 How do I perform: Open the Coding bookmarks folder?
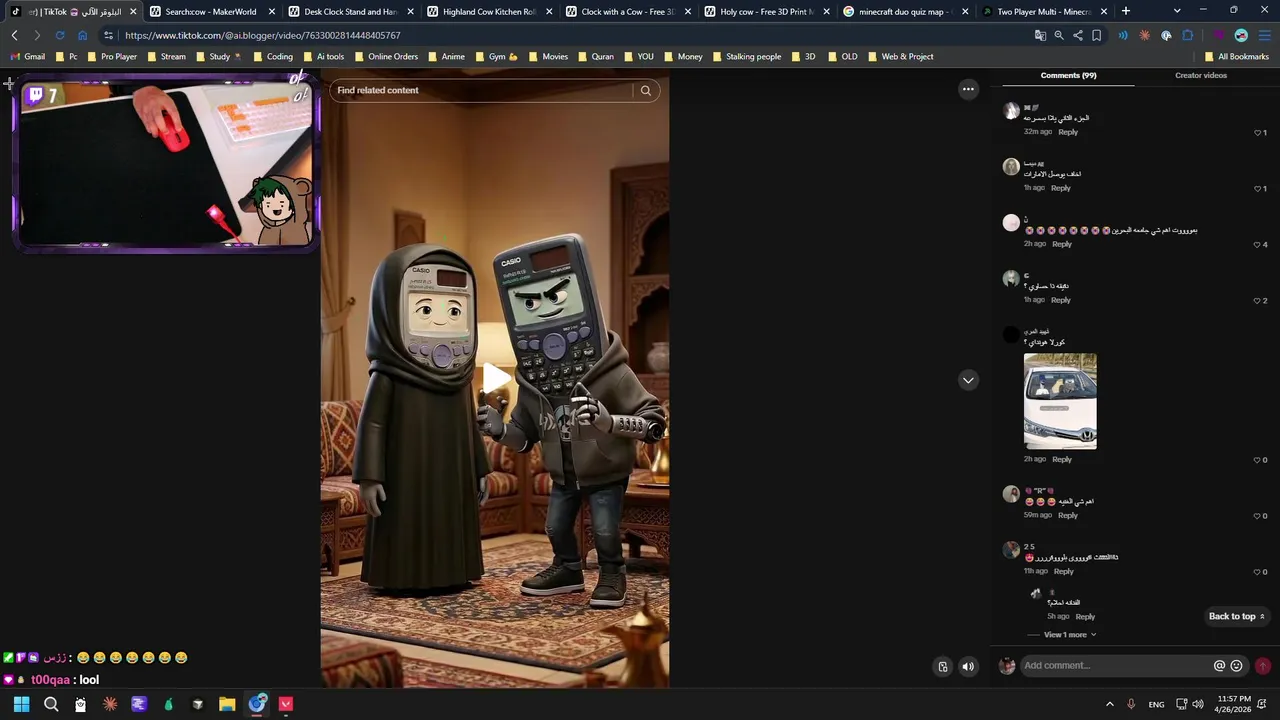pyautogui.click(x=273, y=57)
